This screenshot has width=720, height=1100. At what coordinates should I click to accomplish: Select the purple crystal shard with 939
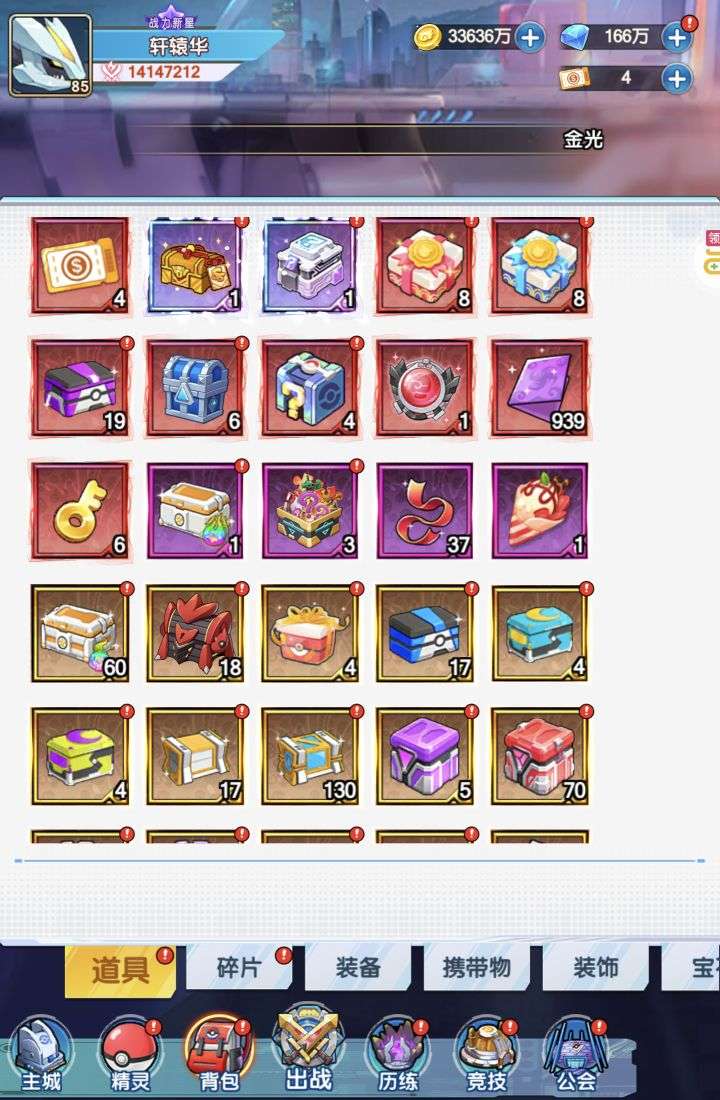540,388
